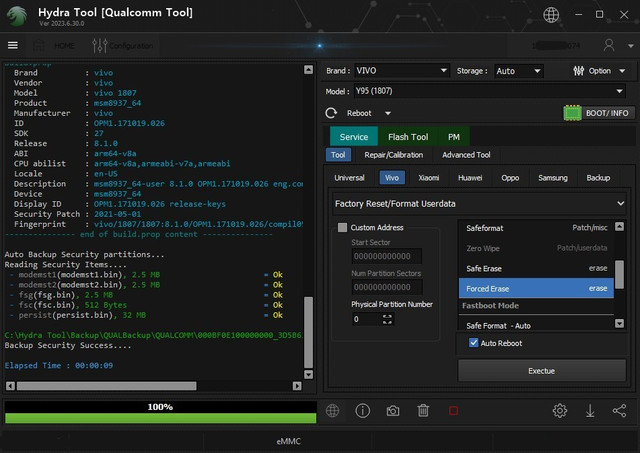Expand the Reboot dropdown arrow
The height and width of the screenshot is (453, 640).
coord(388,113)
